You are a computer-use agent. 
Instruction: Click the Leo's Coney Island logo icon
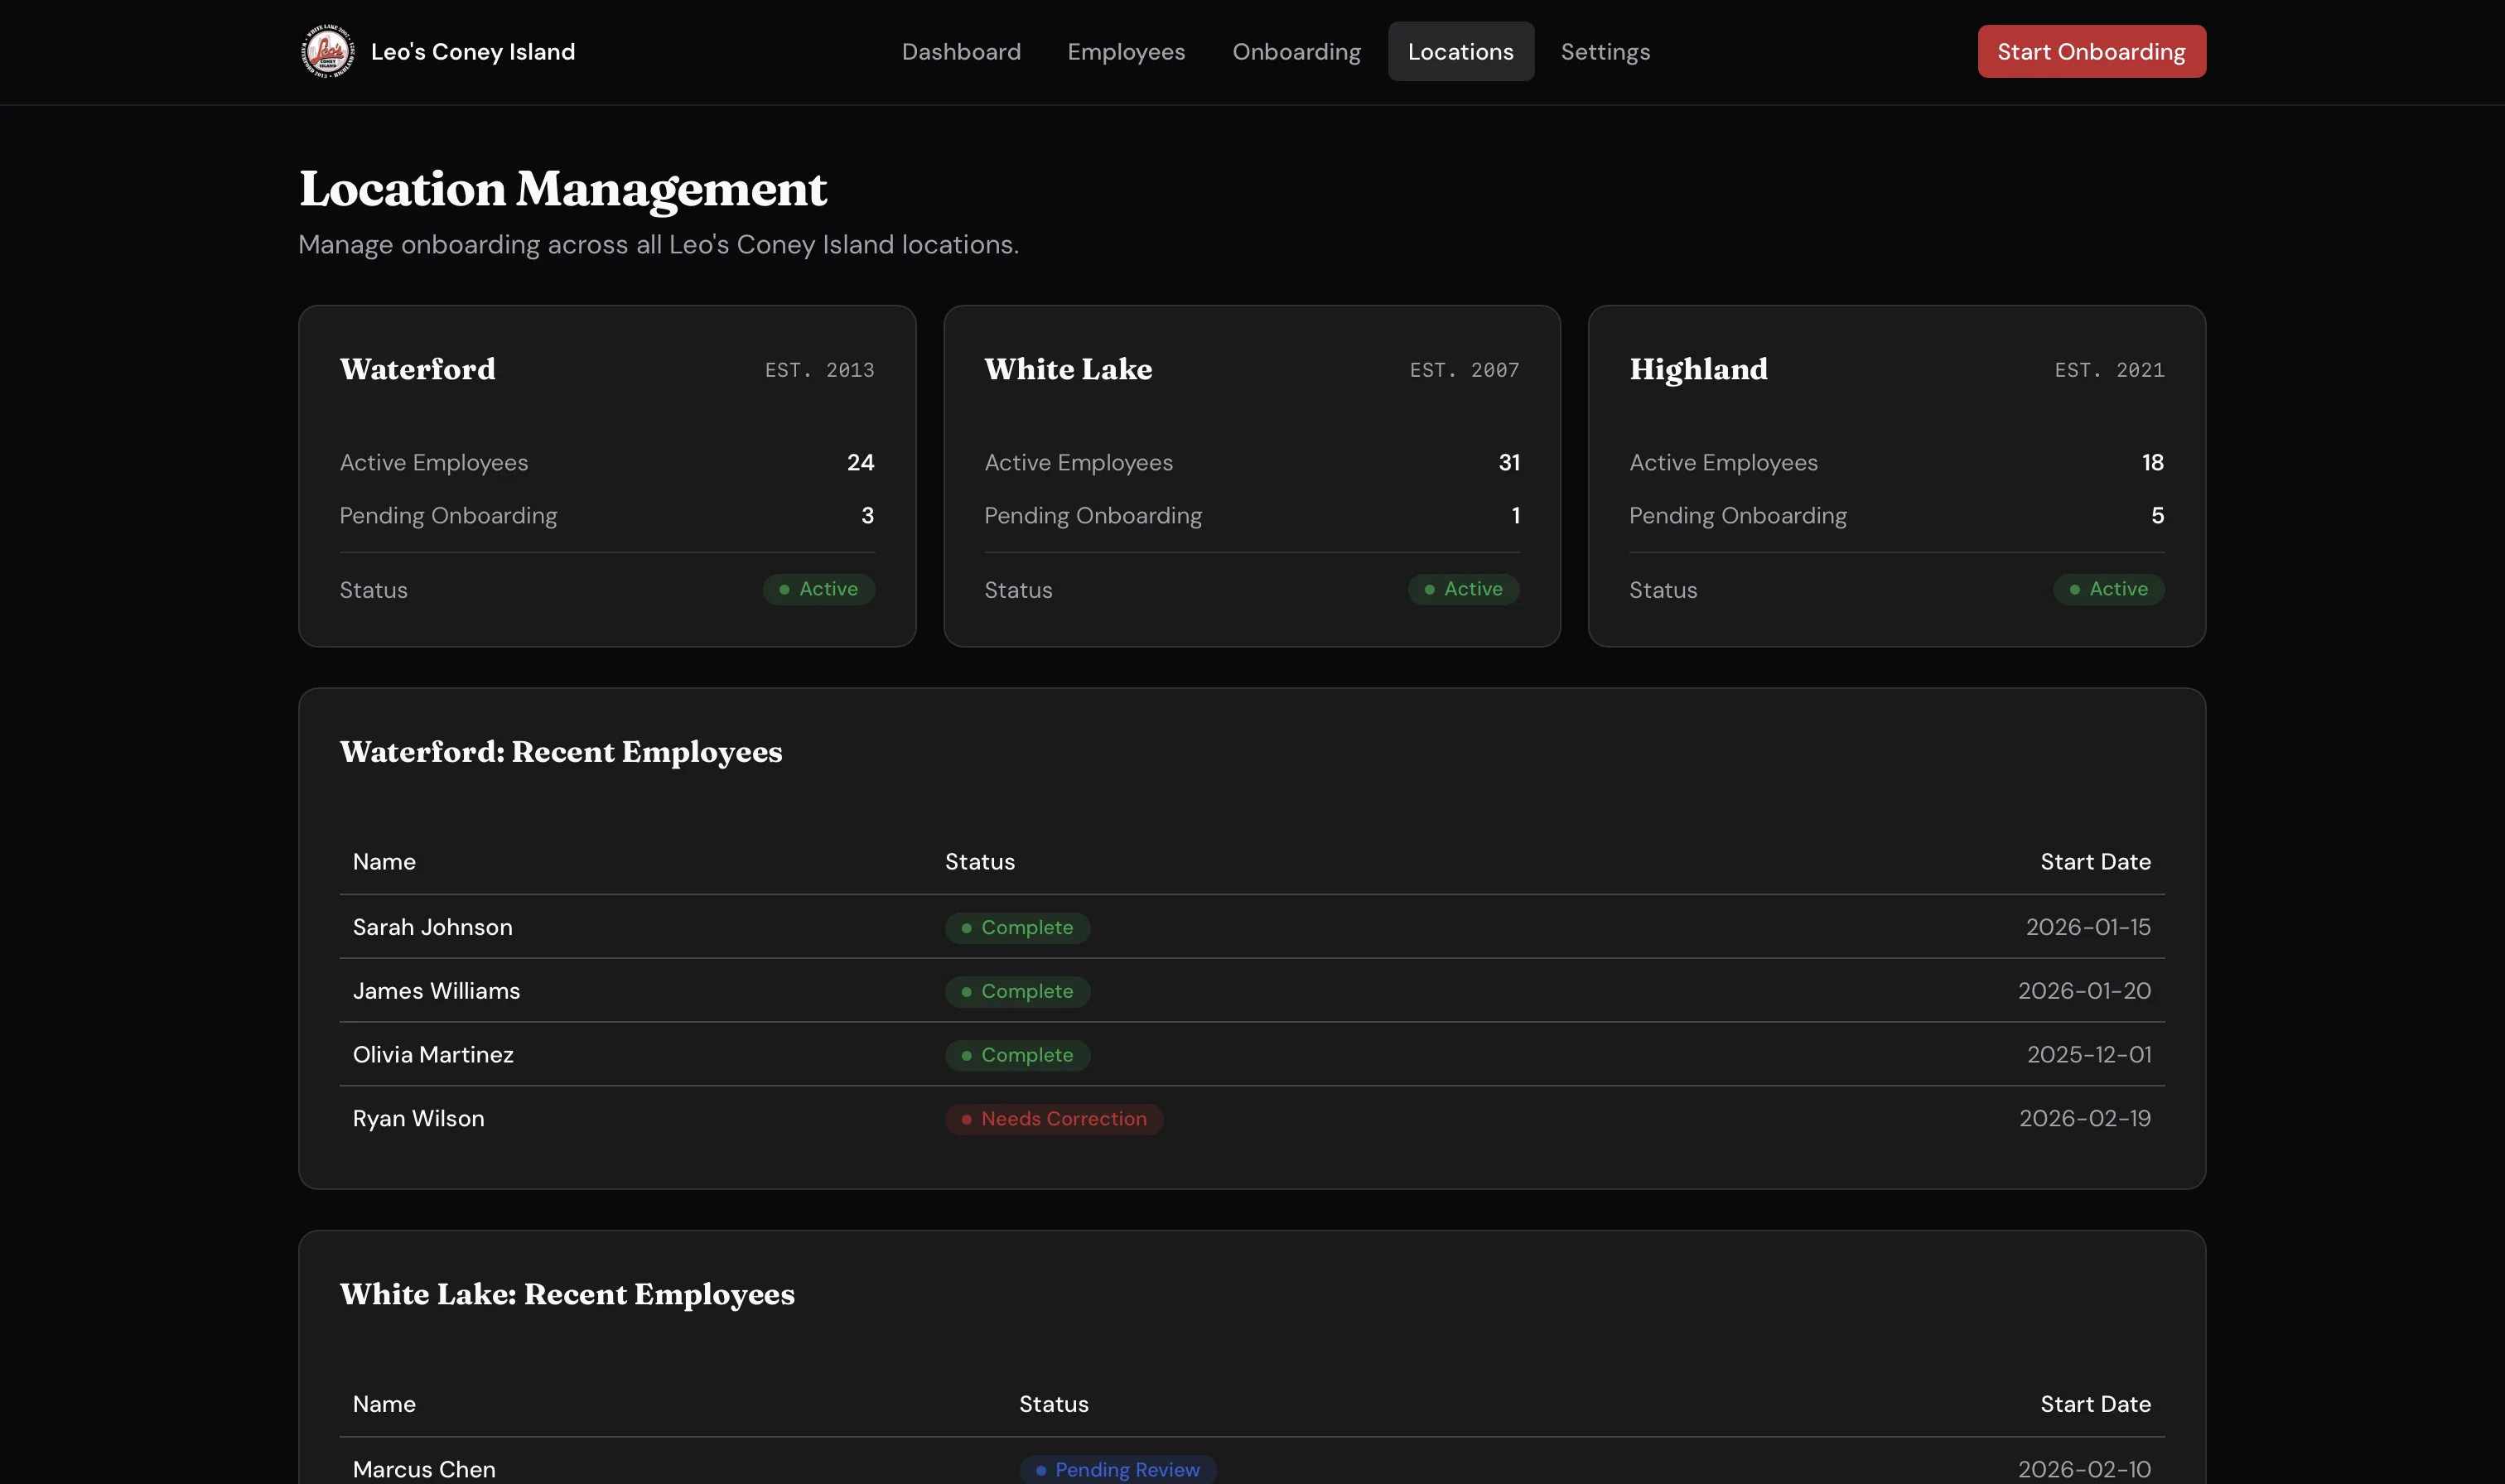pos(328,51)
